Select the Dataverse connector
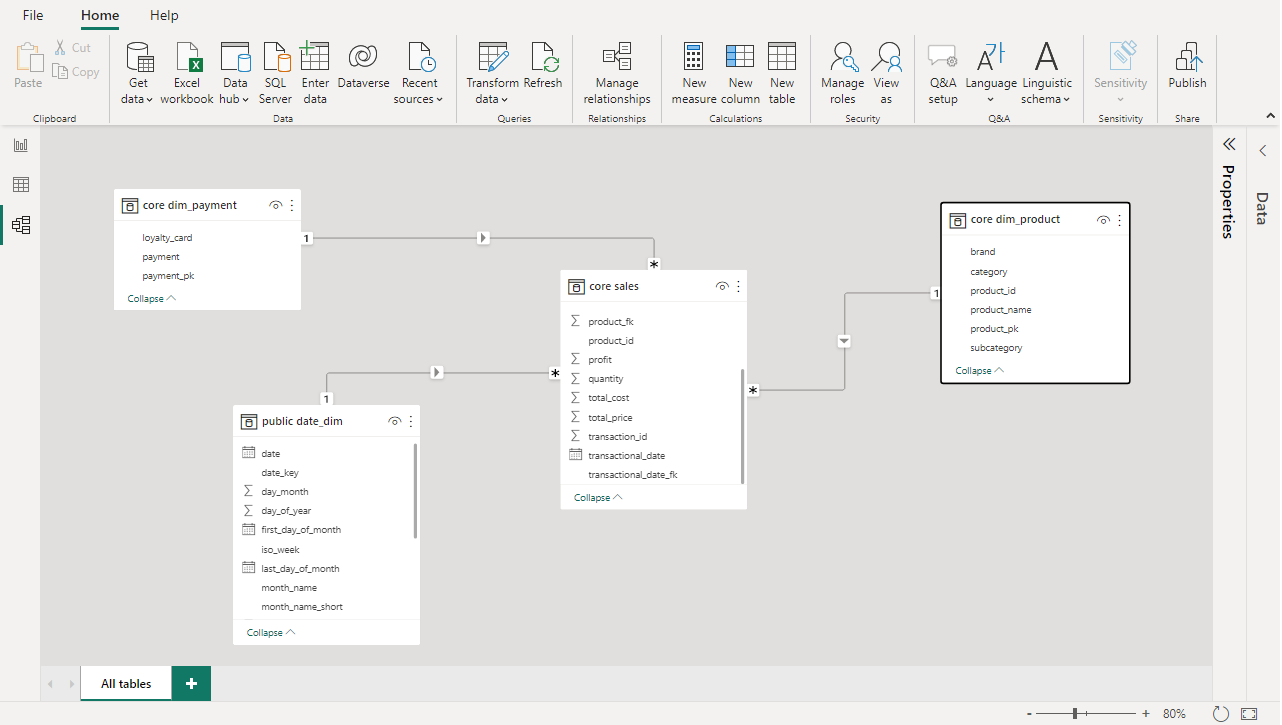Screen dimensions: 1282x725 362,70
